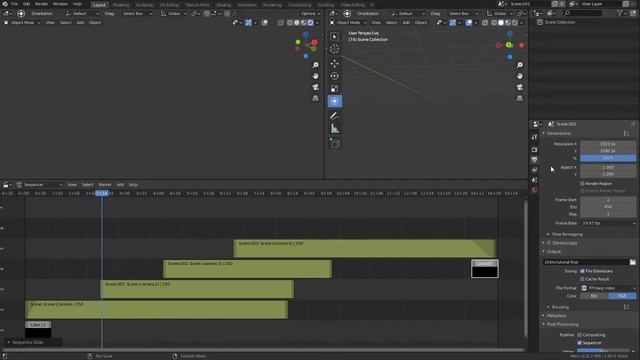The width and height of the screenshot is (640, 360).
Task: Select the Measure tool in right viewport
Action: point(334,129)
